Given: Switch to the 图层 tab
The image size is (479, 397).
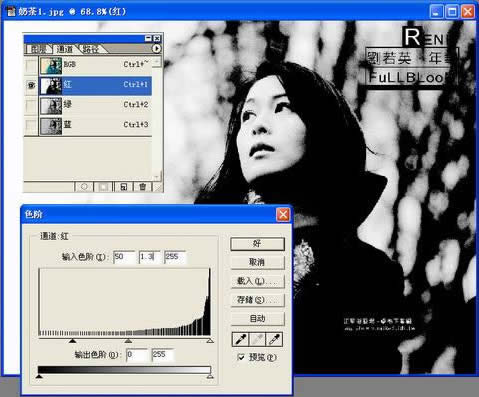Looking at the screenshot, I should 38,49.
